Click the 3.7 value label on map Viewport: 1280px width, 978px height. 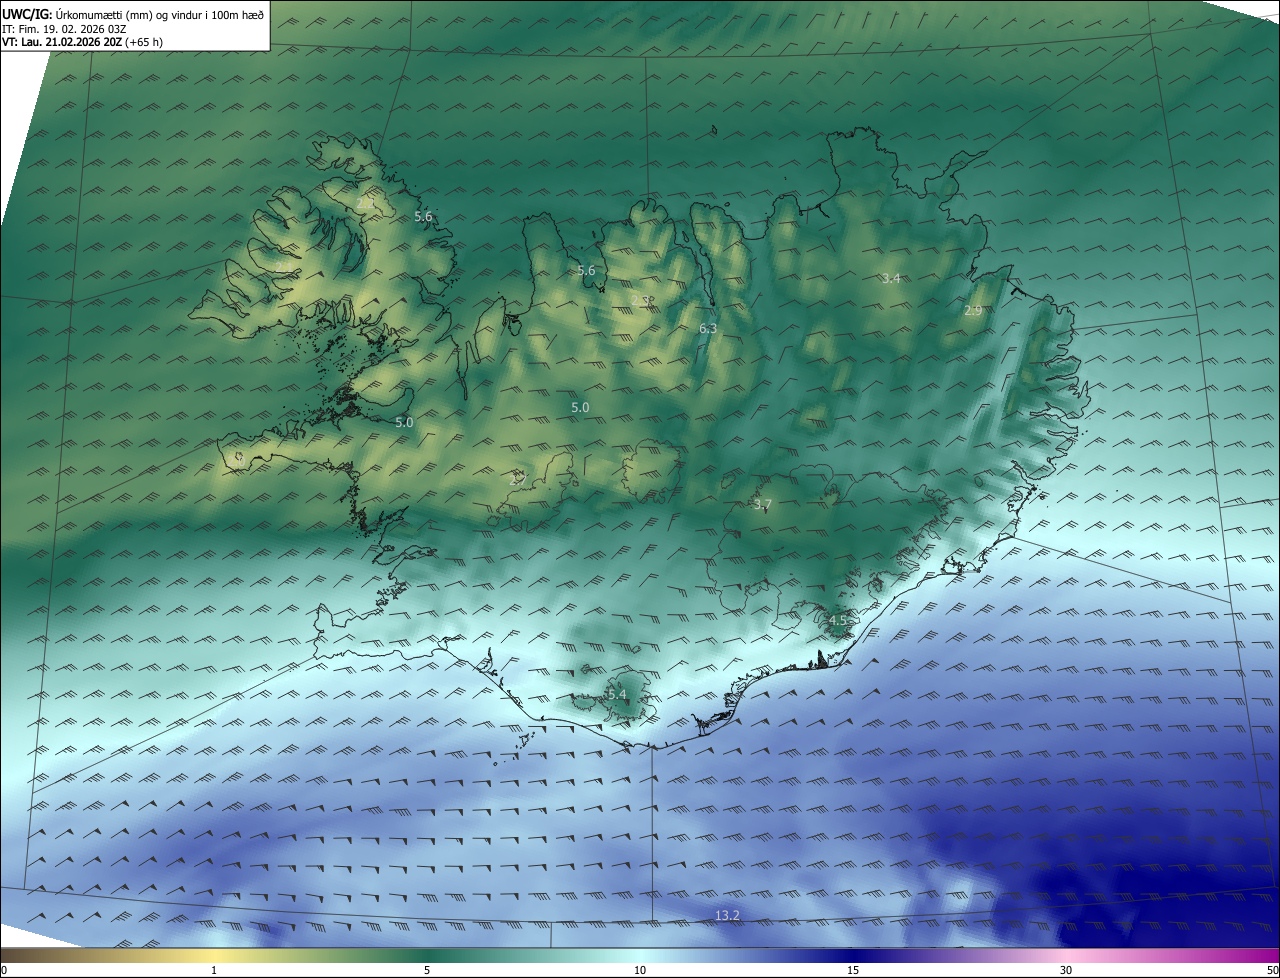pos(762,505)
